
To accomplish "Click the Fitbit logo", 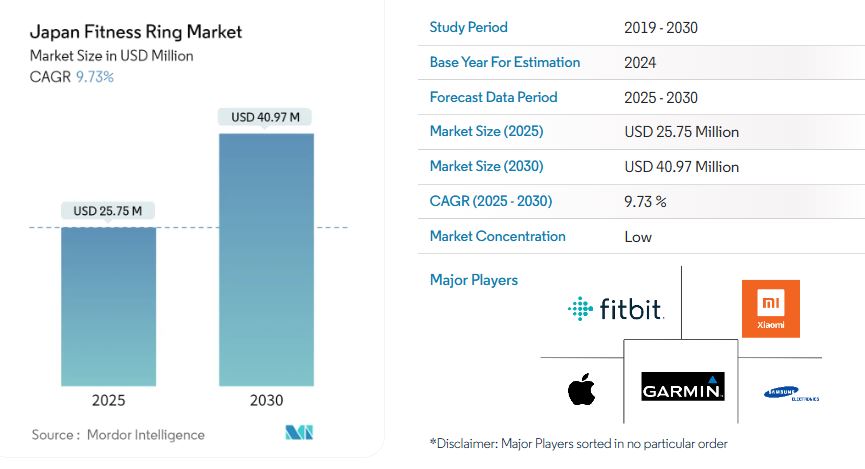I will (615, 309).
